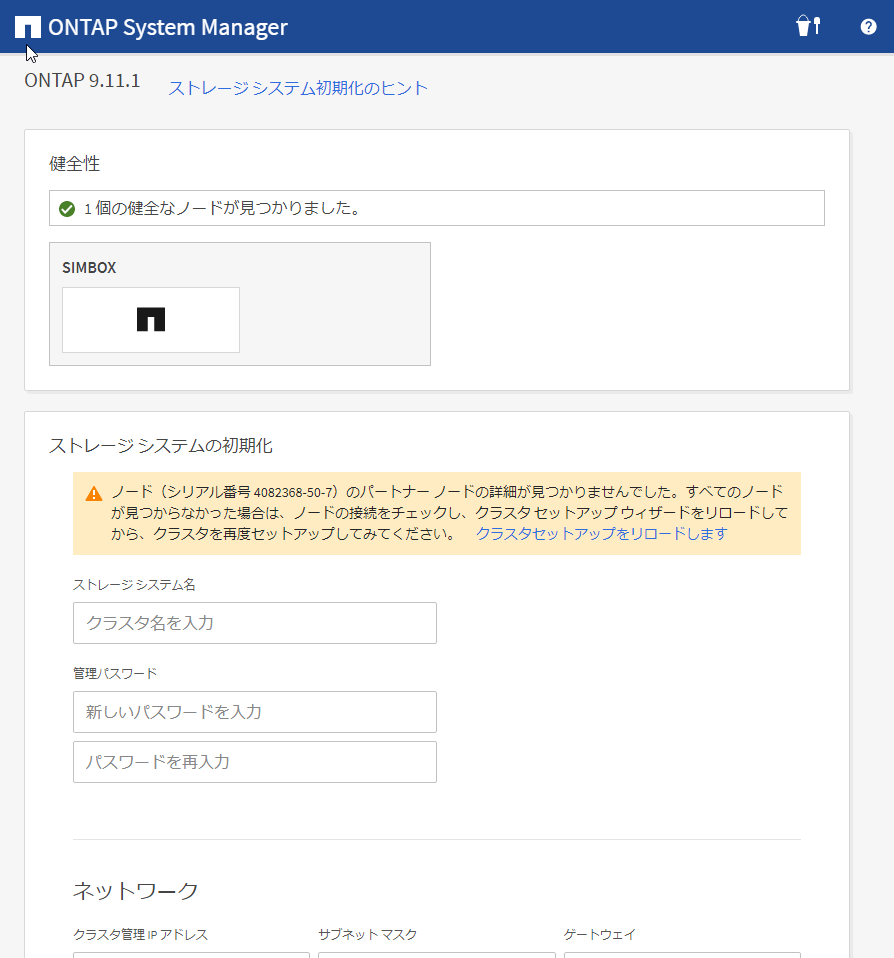894x958 pixels.
Task: Click the ゲートウェイ label
Action: click(x=600, y=934)
